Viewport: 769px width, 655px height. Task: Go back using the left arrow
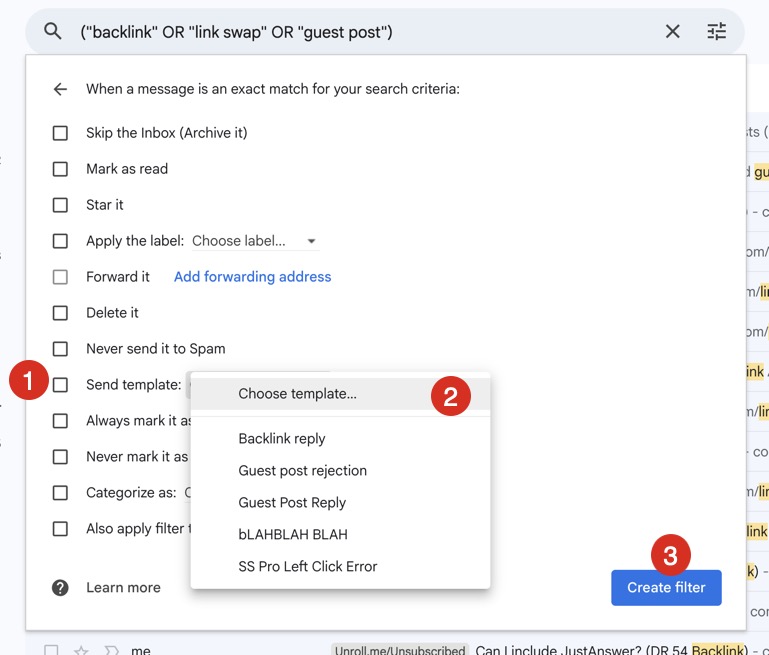(x=60, y=89)
